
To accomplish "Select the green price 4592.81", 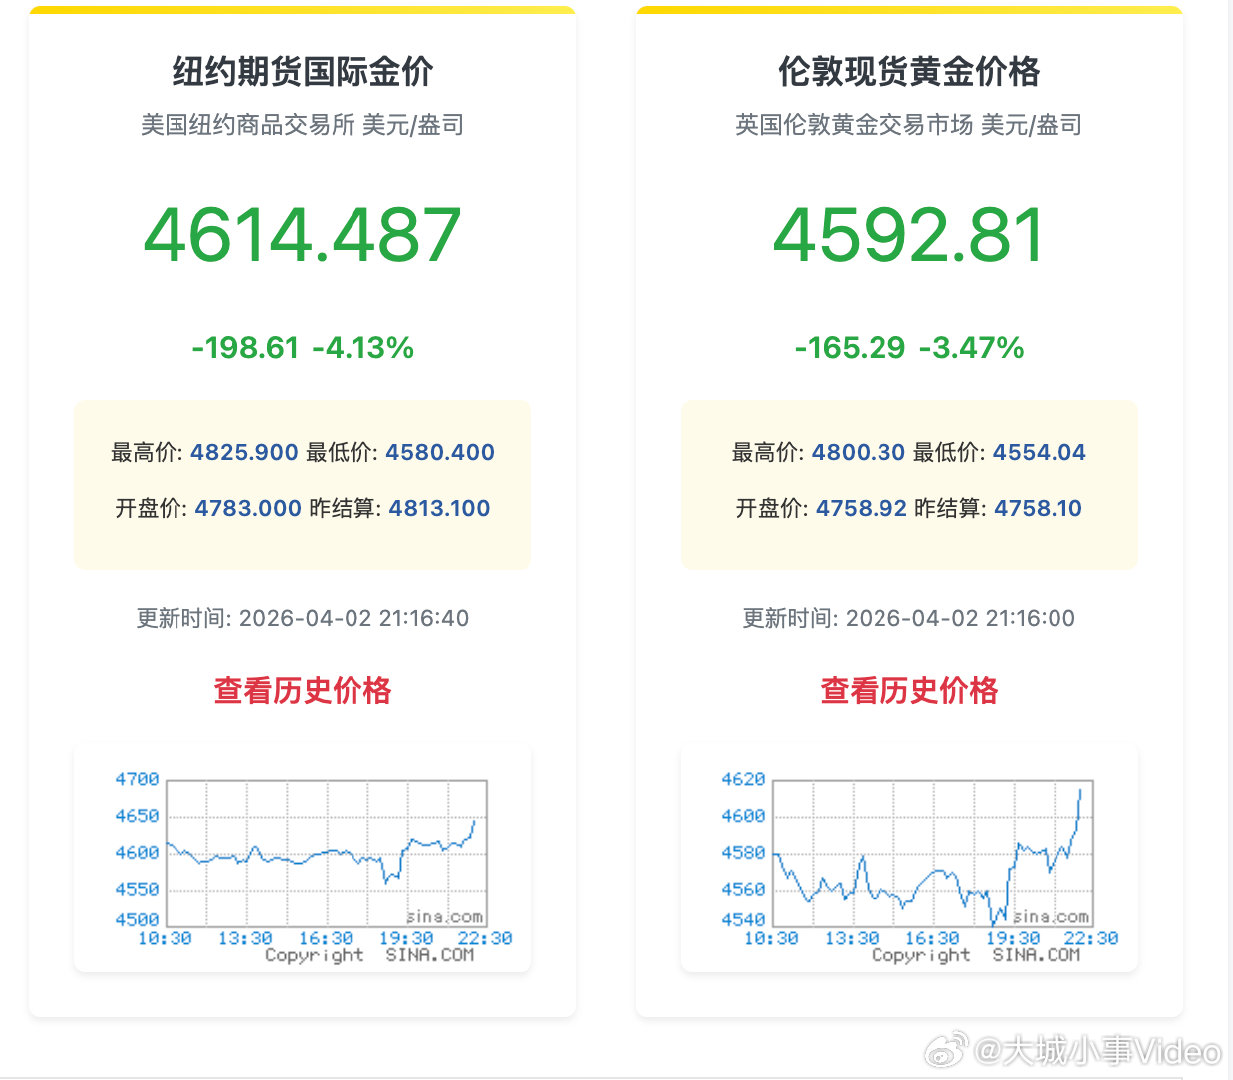I will pyautogui.click(x=908, y=235).
